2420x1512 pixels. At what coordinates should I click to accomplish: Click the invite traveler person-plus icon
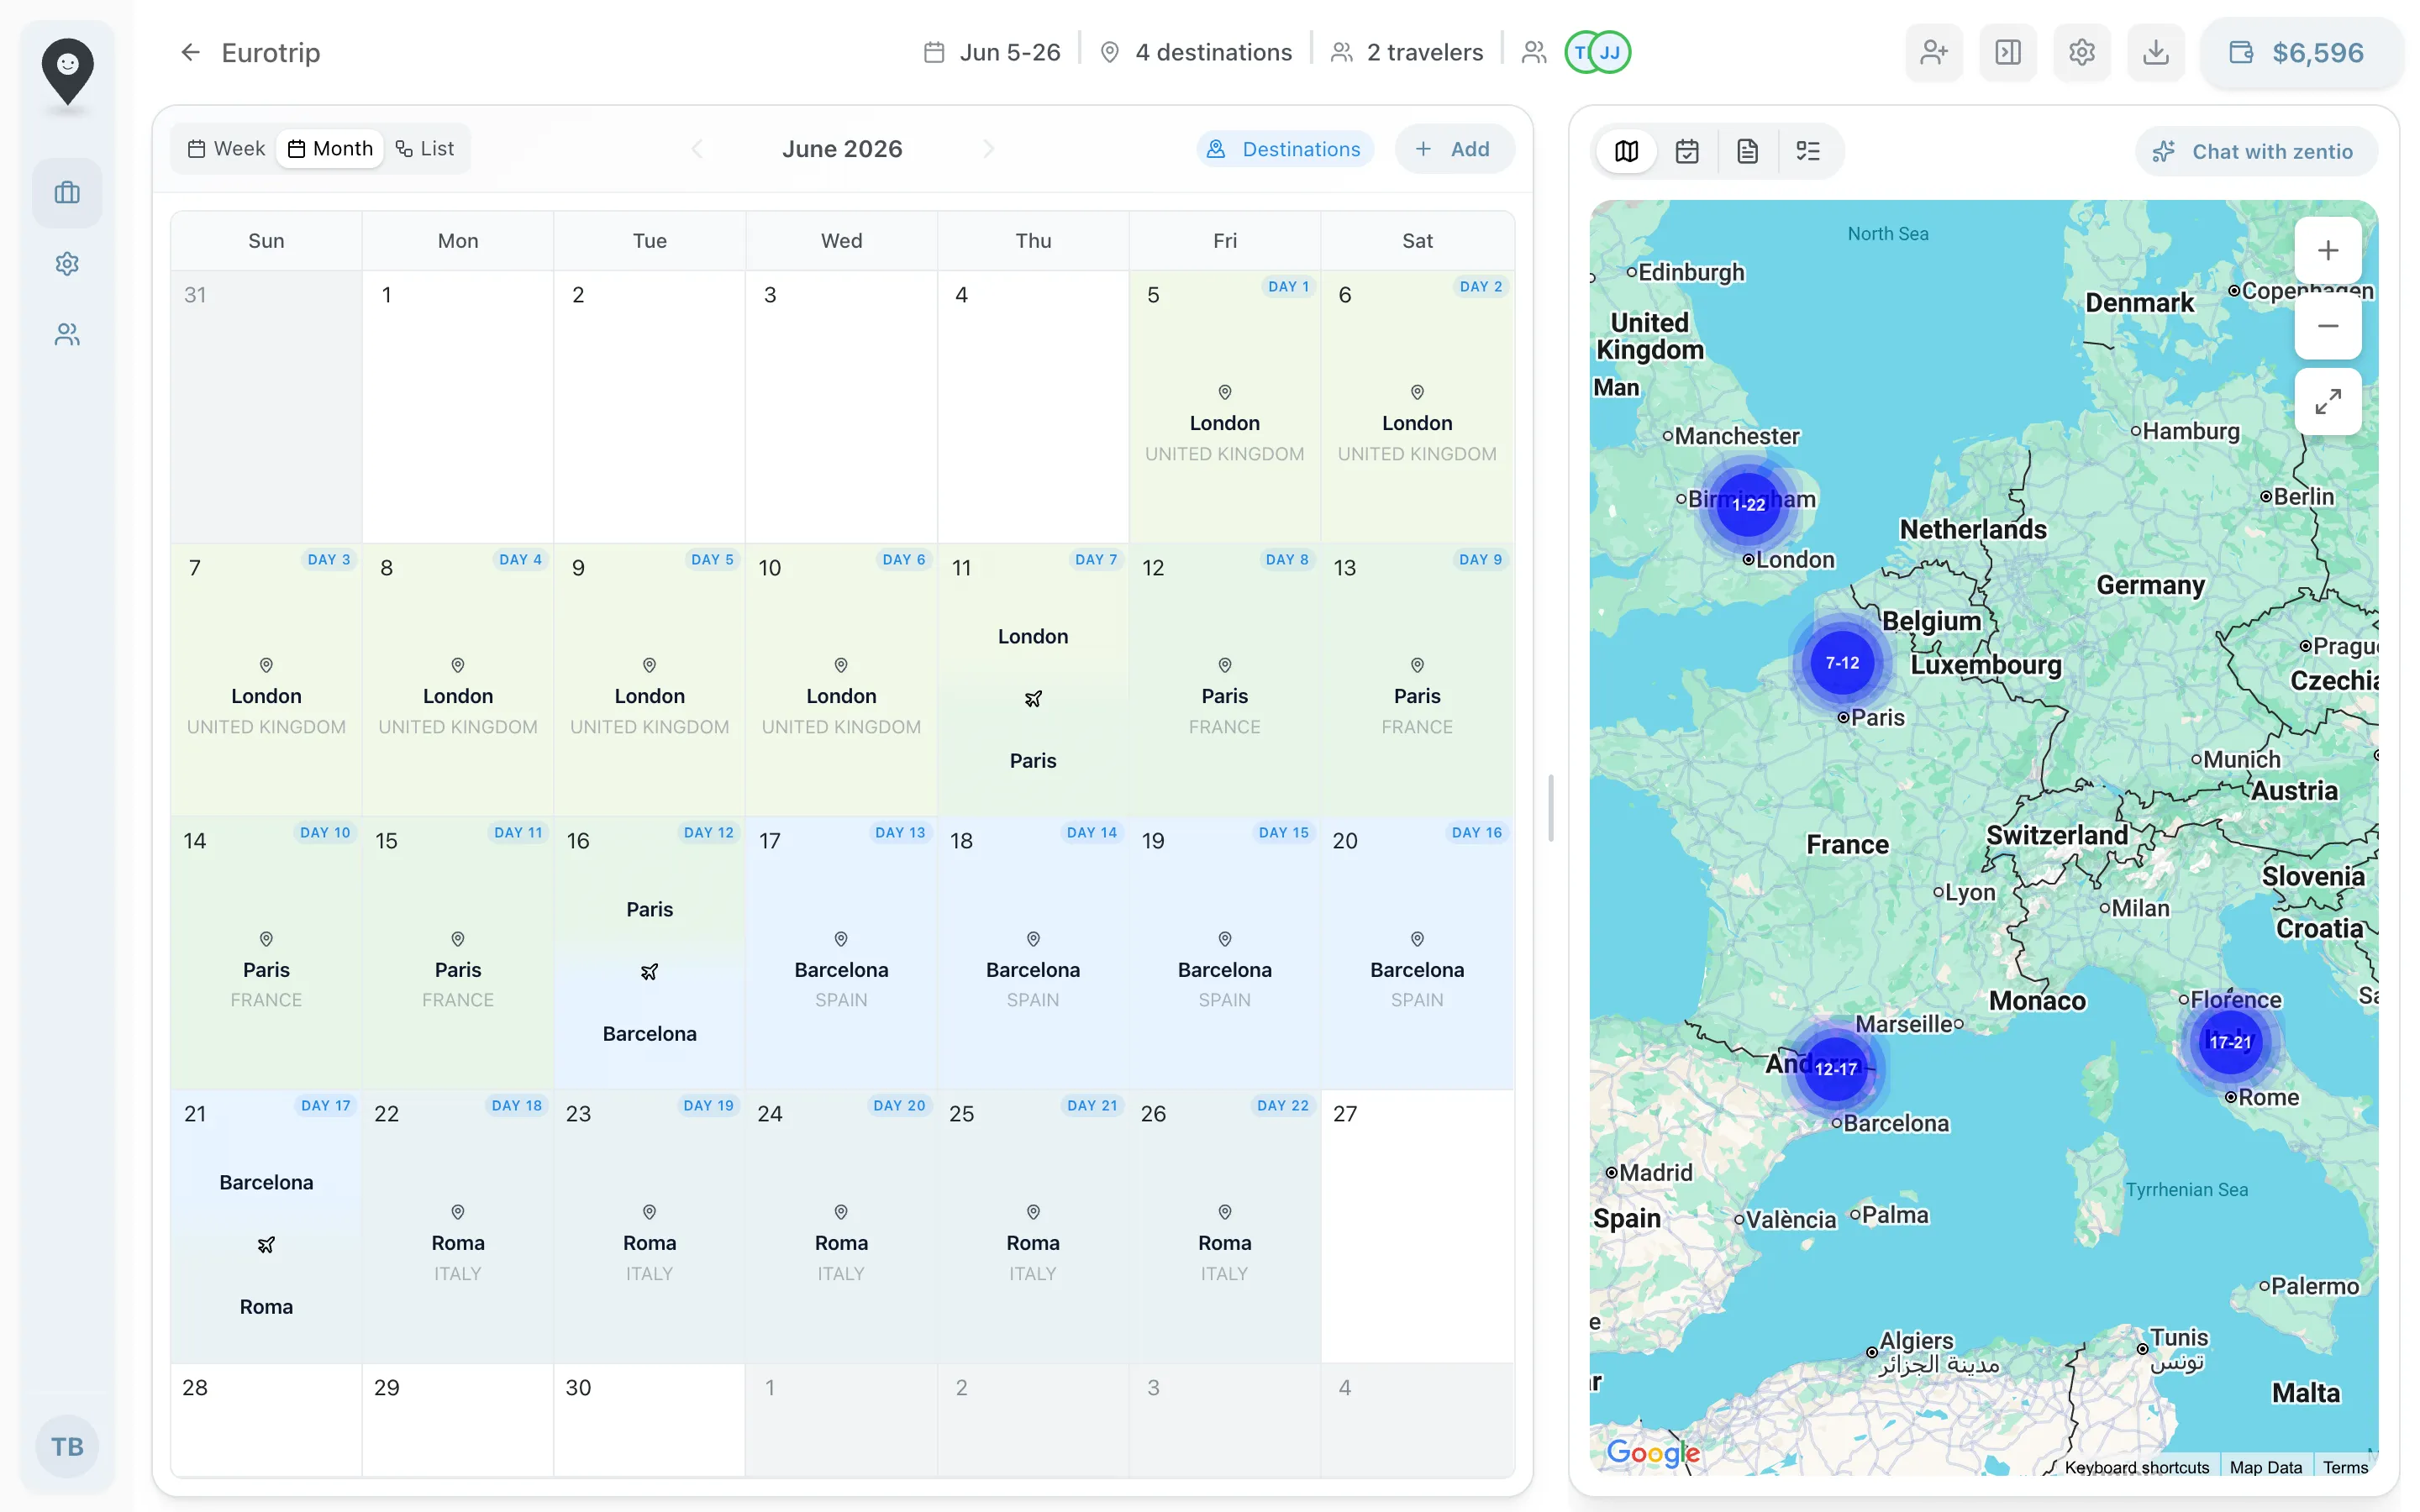(x=1932, y=52)
